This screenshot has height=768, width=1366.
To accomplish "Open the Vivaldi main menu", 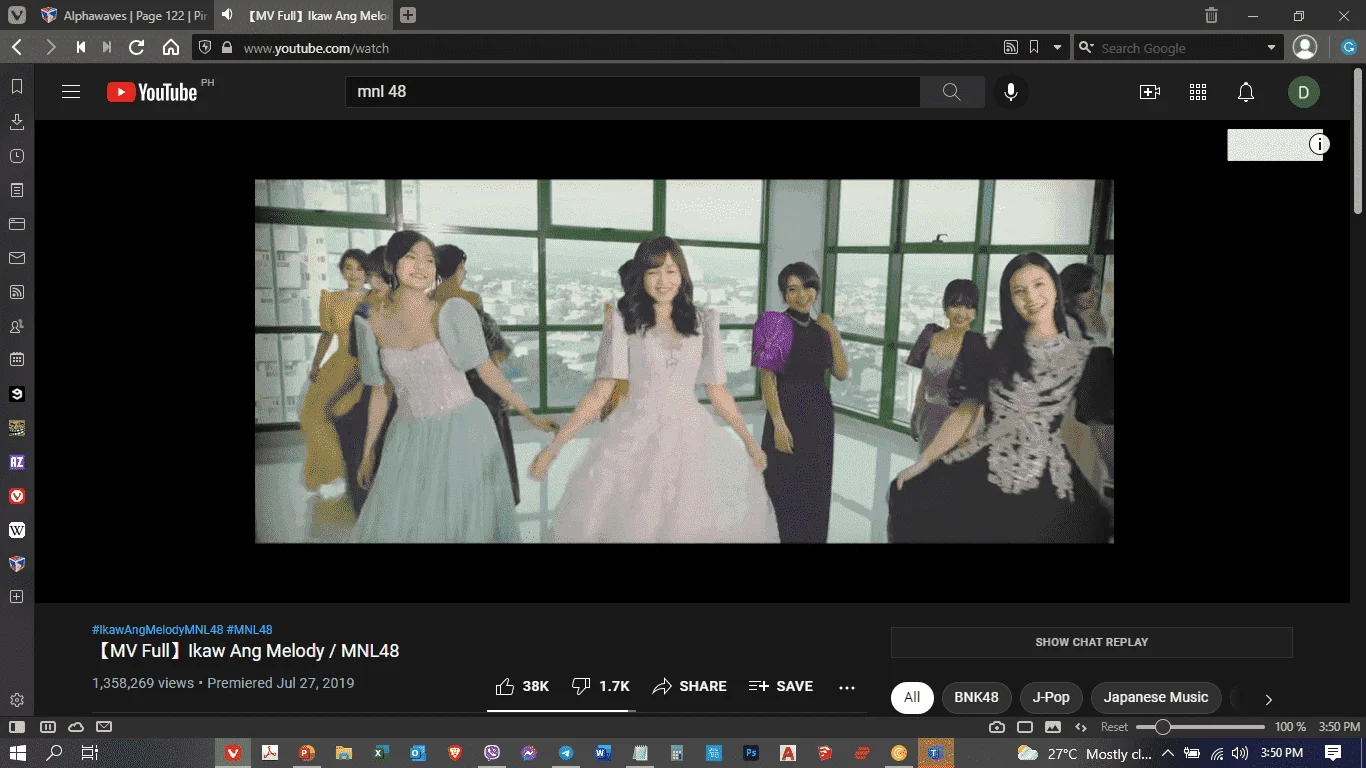I will tap(17, 15).
